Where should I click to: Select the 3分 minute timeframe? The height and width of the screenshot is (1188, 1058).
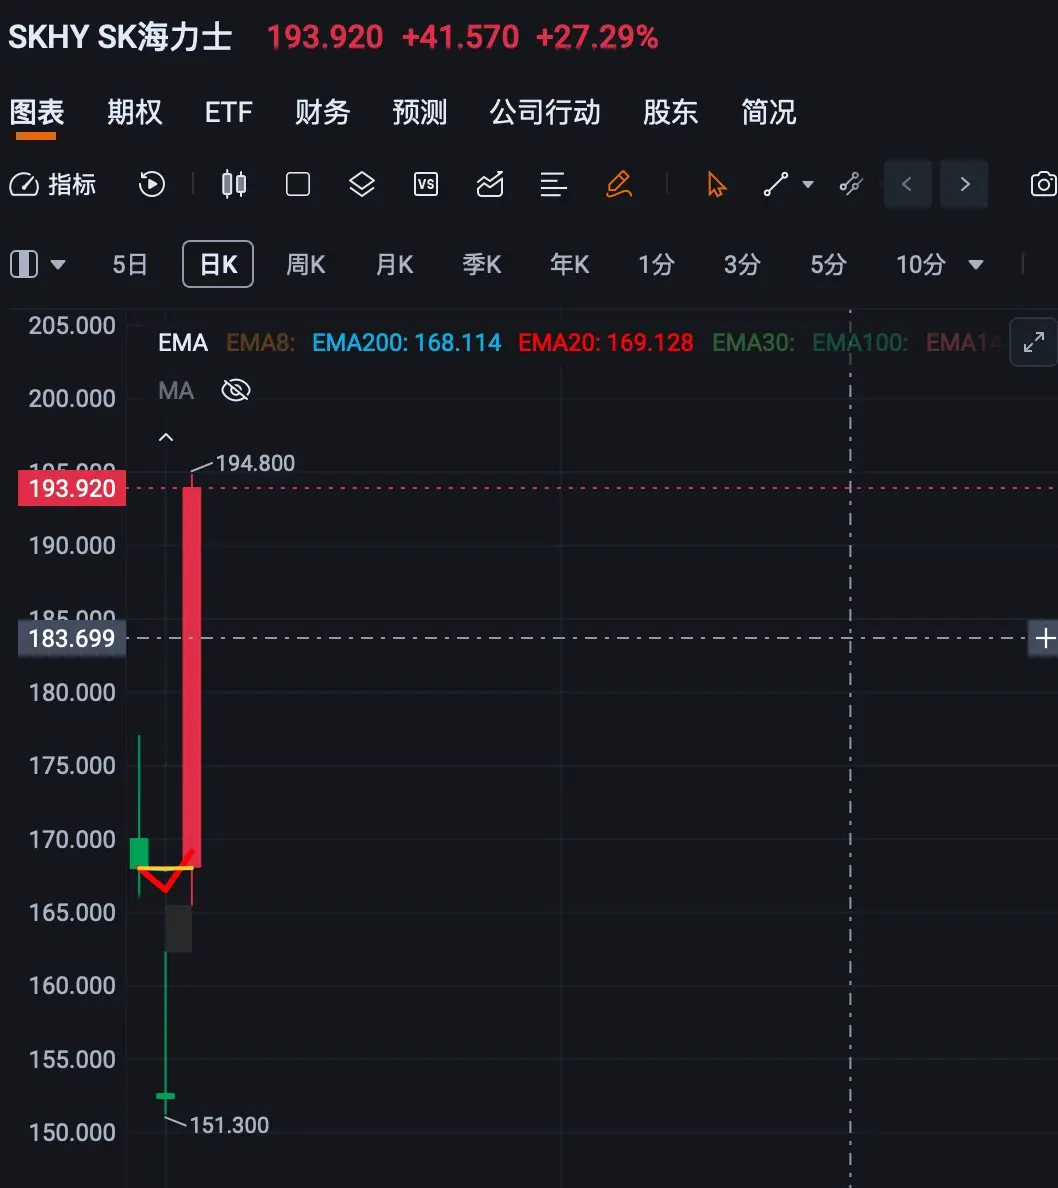[x=742, y=264]
